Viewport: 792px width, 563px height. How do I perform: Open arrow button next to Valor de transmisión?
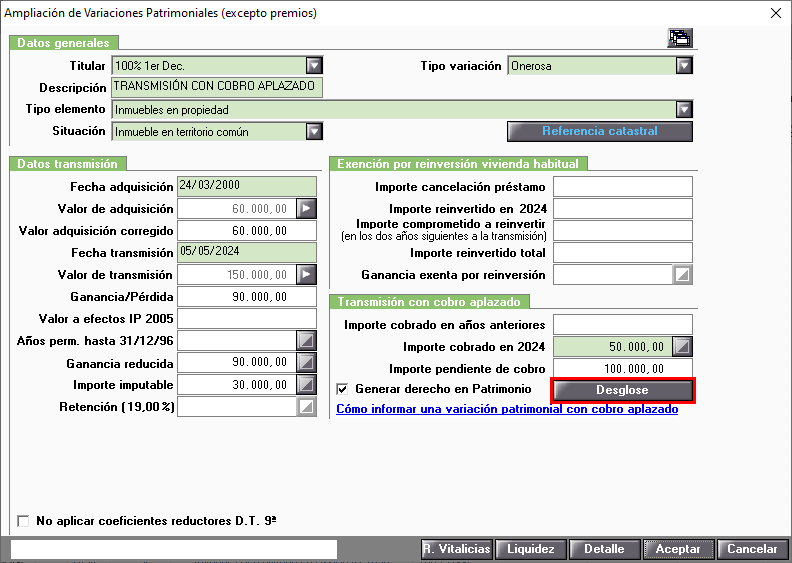pyautogui.click(x=307, y=275)
